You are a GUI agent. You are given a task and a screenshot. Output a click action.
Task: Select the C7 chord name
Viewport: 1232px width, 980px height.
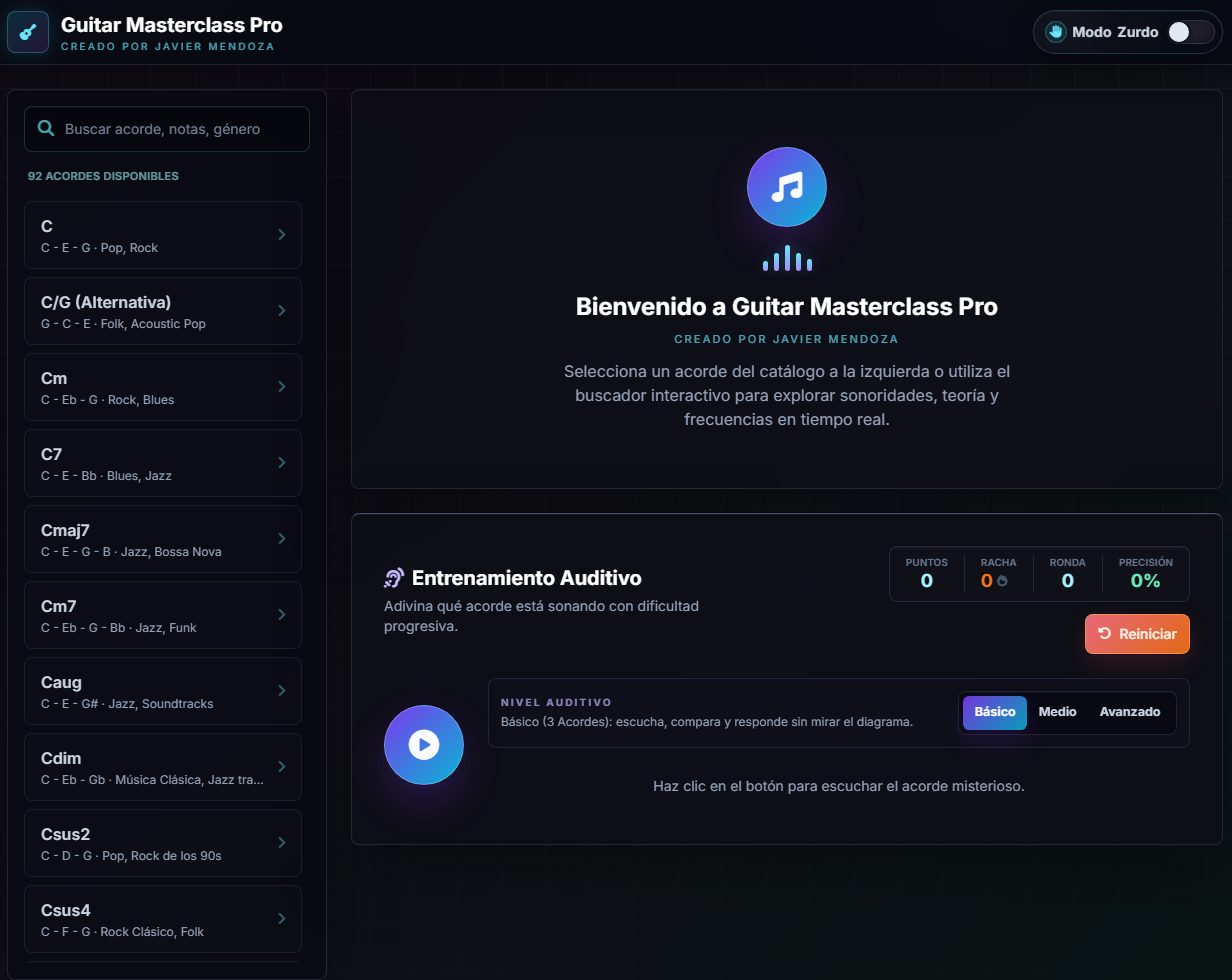coord(51,454)
